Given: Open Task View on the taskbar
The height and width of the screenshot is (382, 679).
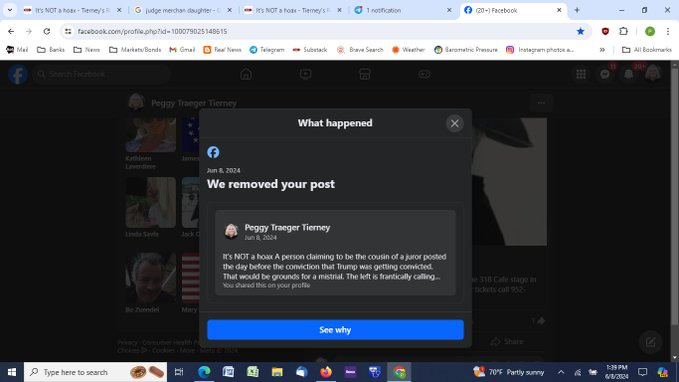Looking at the screenshot, I should pos(179,372).
